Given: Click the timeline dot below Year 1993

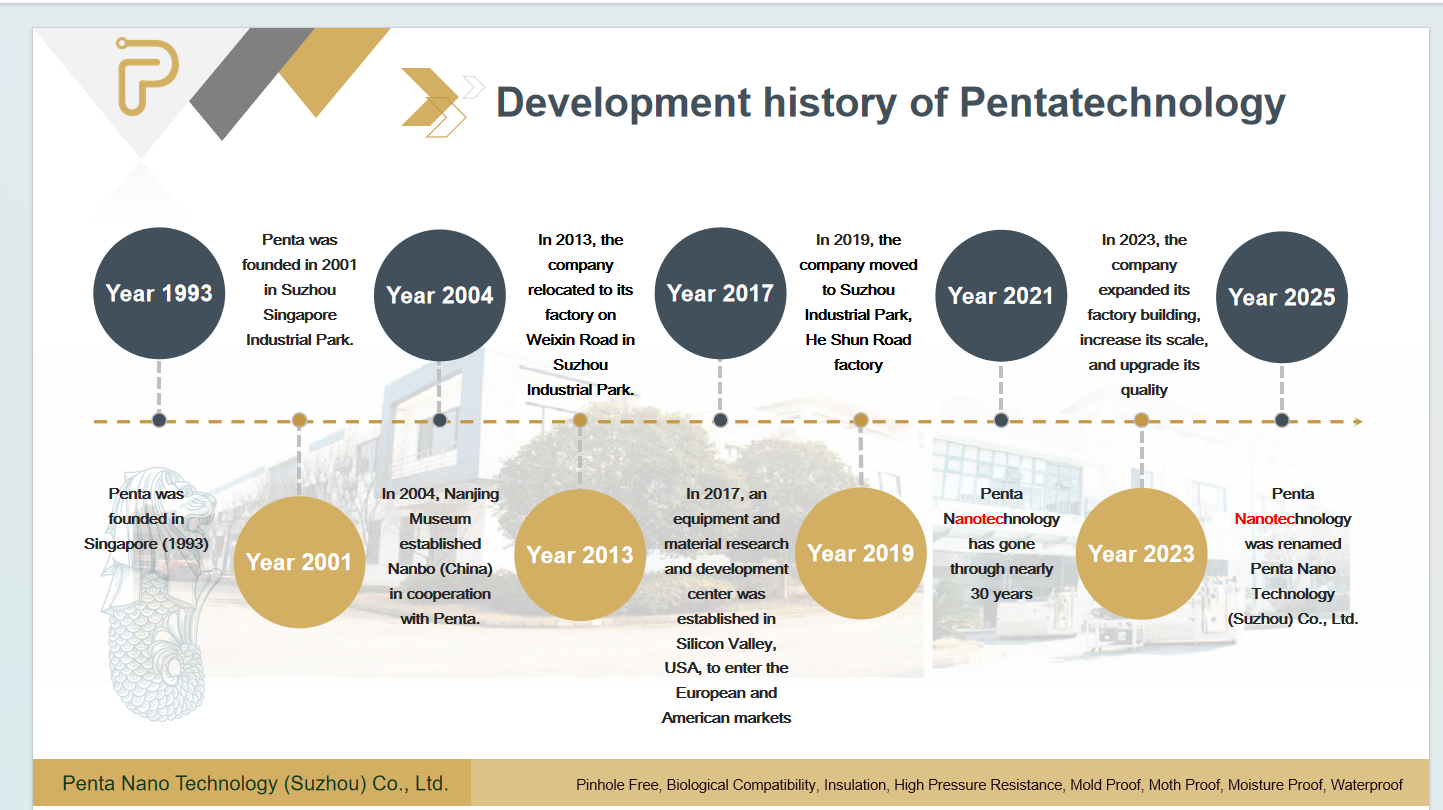Looking at the screenshot, I should point(159,420).
